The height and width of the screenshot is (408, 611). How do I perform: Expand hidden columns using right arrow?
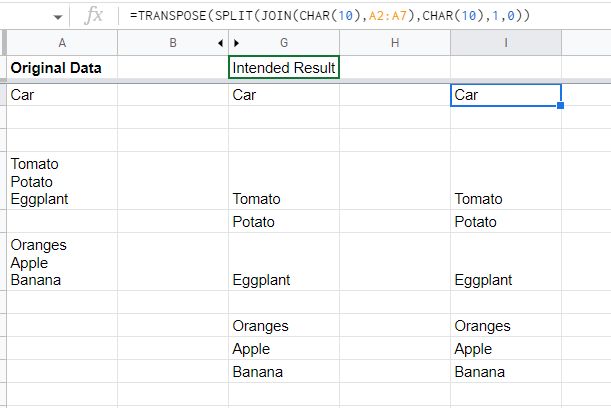[x=237, y=43]
